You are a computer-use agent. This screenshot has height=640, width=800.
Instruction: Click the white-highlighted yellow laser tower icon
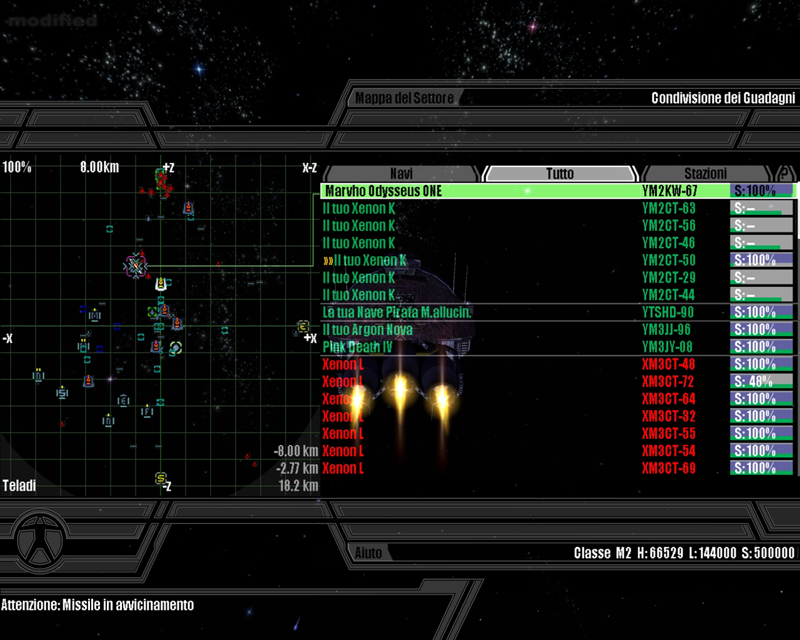point(161,283)
